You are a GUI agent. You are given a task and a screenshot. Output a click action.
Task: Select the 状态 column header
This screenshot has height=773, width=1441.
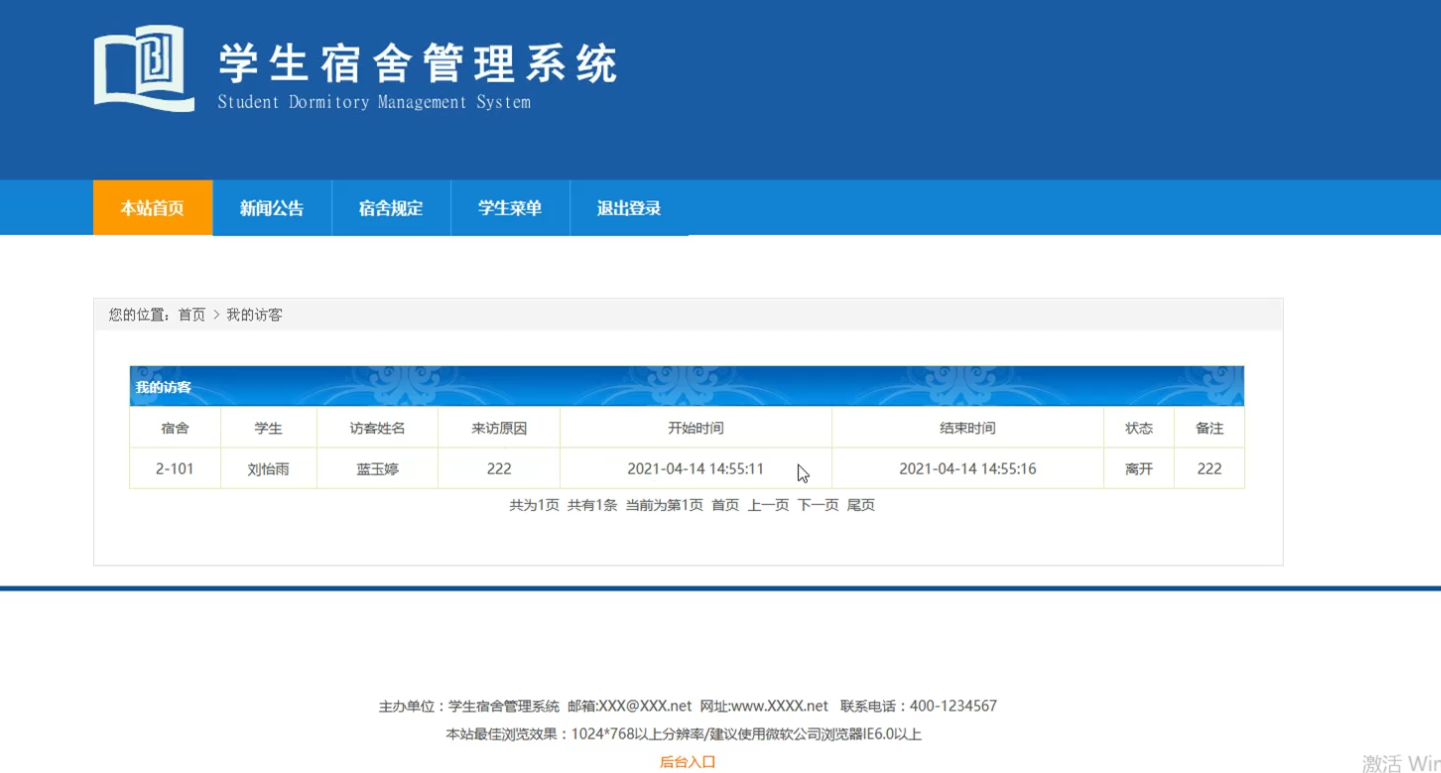coord(1139,428)
